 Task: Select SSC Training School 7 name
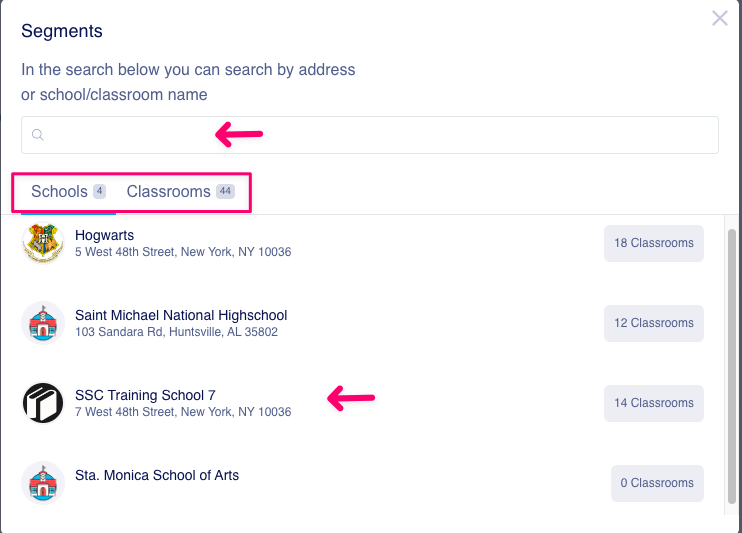pyautogui.click(x=145, y=395)
